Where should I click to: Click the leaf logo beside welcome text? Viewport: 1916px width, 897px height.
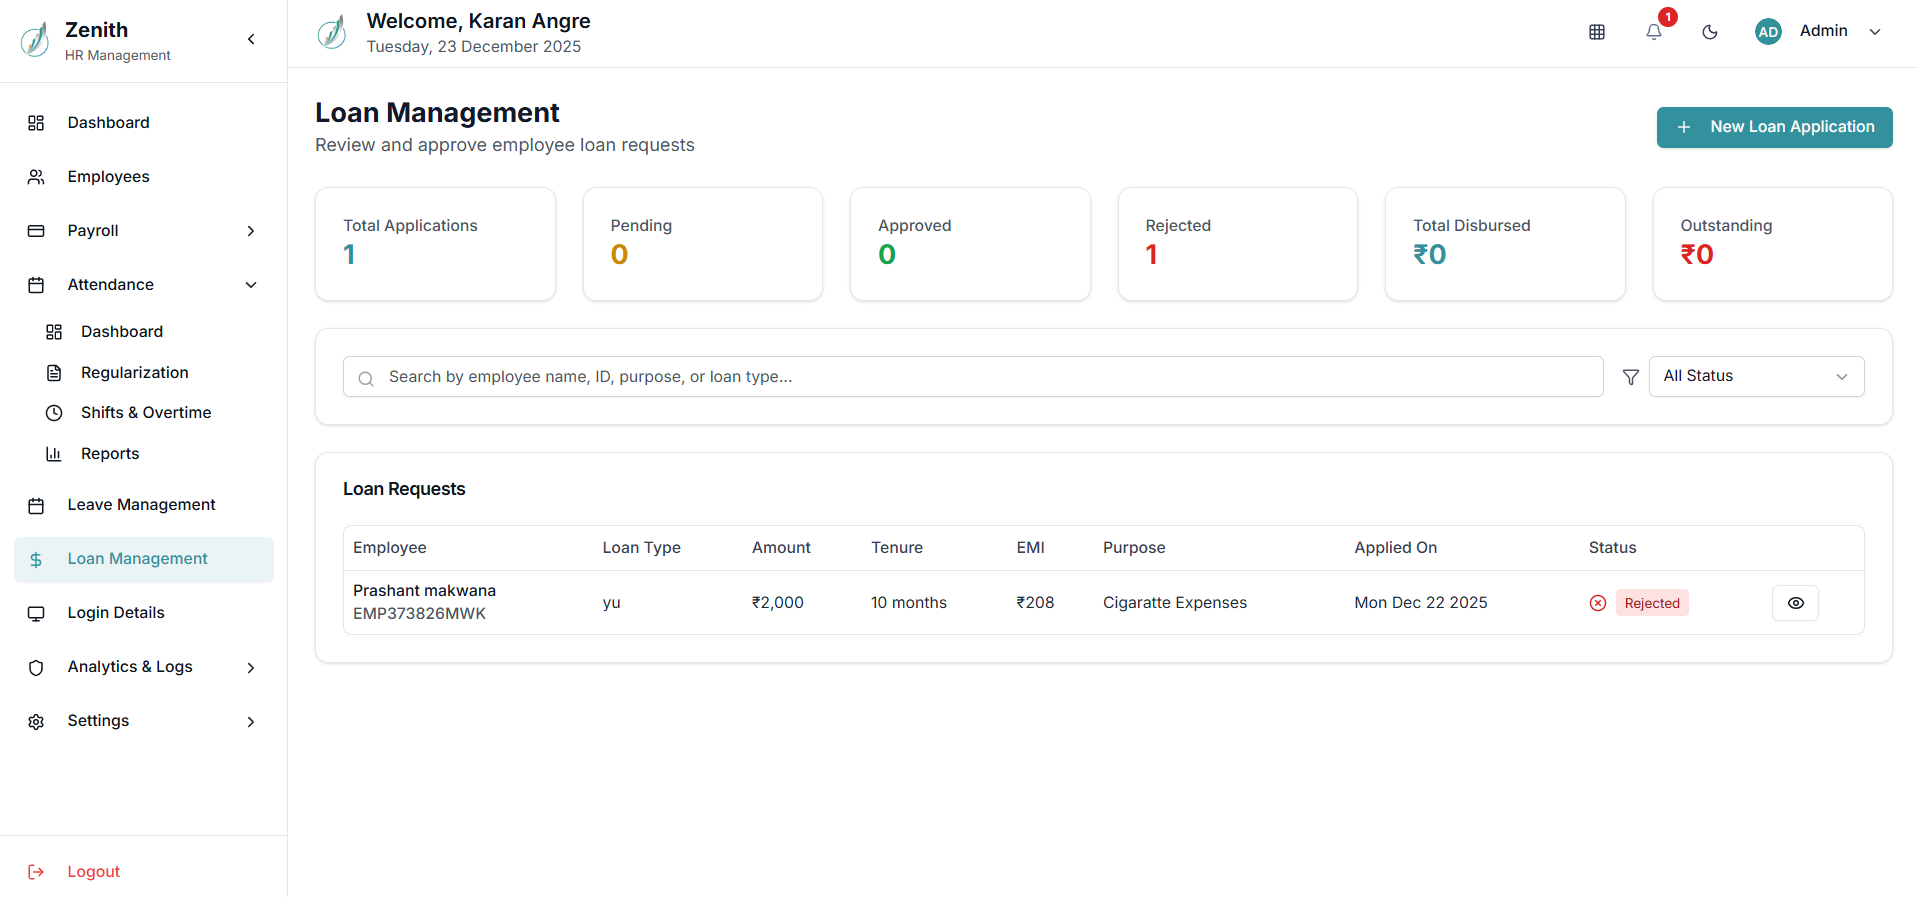[x=332, y=33]
